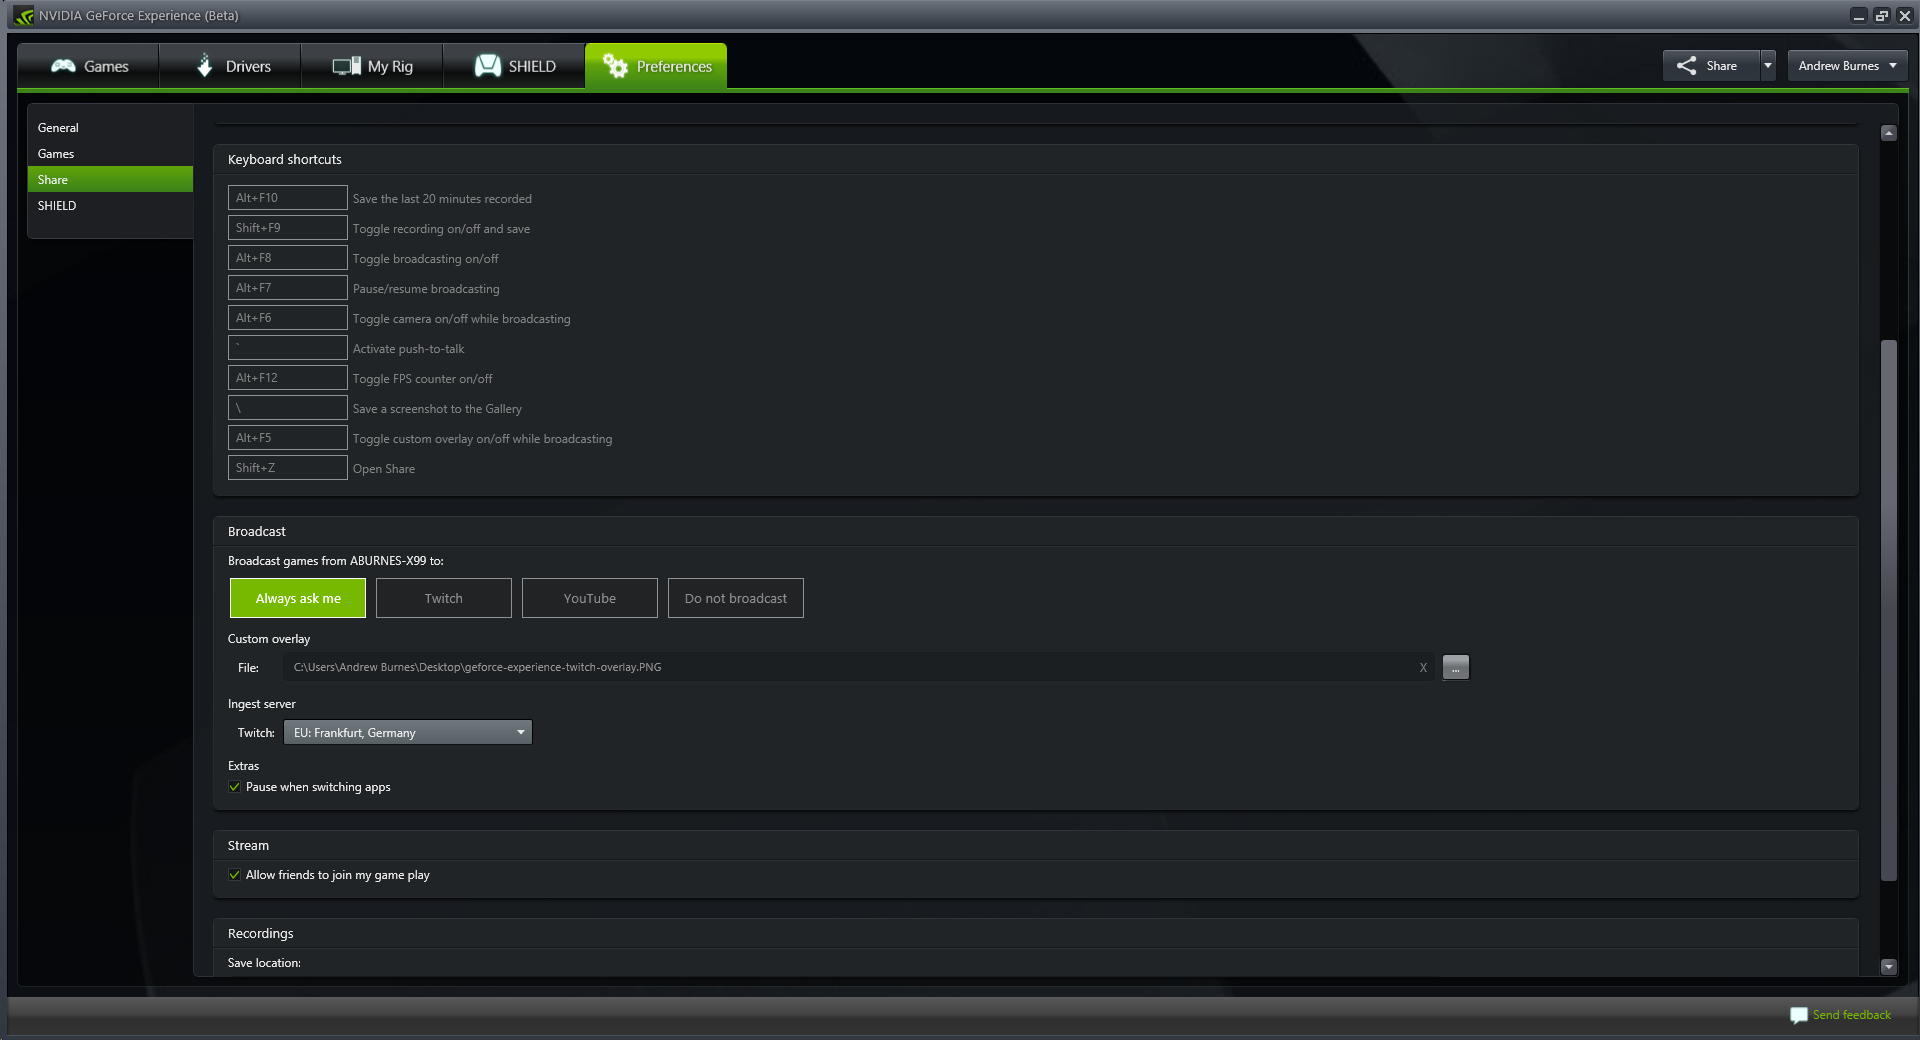Click the SHIELD tab icon
Image resolution: width=1920 pixels, height=1040 pixels.
(488, 66)
